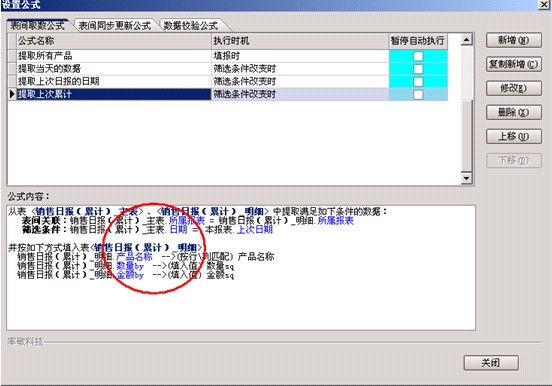Image resolution: width=552 pixels, height=386 pixels.
Task: Click the 公式名称 column header
Action: [x=114, y=41]
